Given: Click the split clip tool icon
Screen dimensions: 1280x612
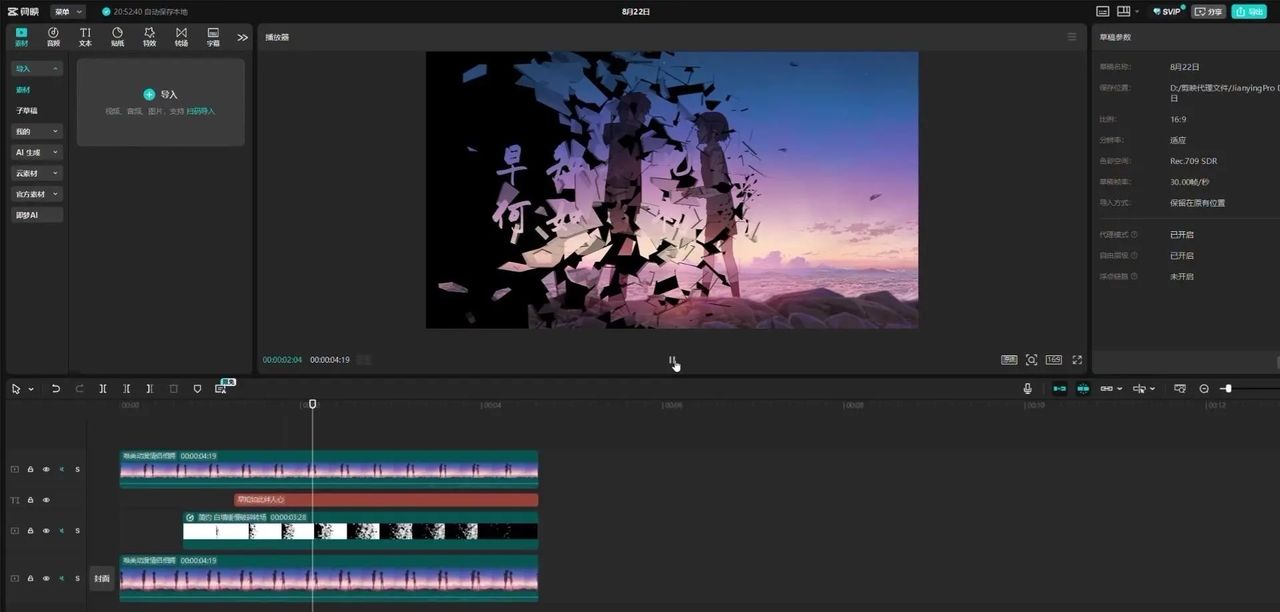Looking at the screenshot, I should coord(103,389).
